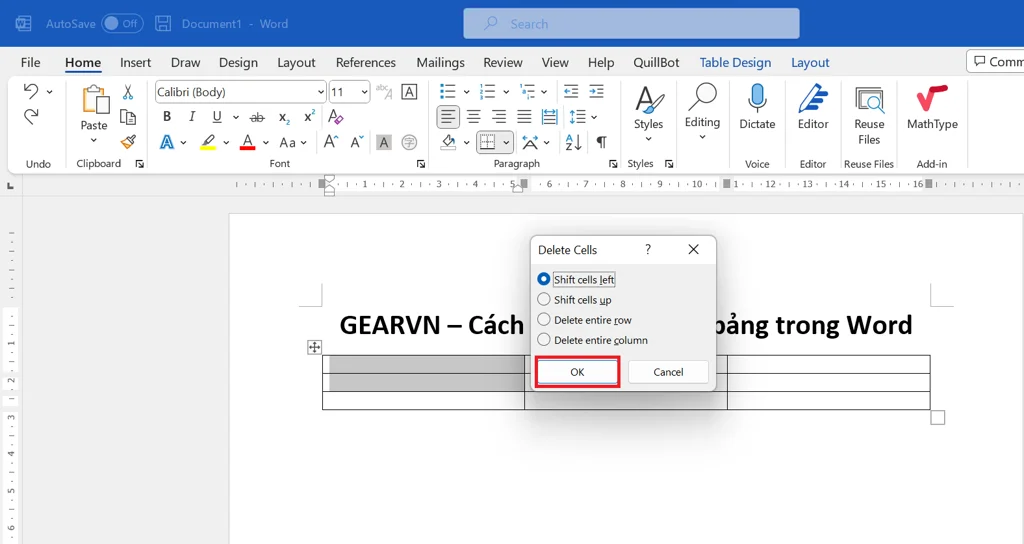Apply italic formatting
1024x544 pixels.
(x=192, y=117)
